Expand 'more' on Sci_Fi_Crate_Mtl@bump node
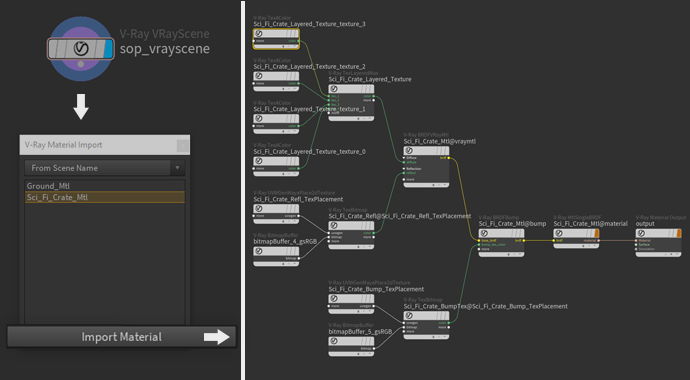 (x=480, y=249)
